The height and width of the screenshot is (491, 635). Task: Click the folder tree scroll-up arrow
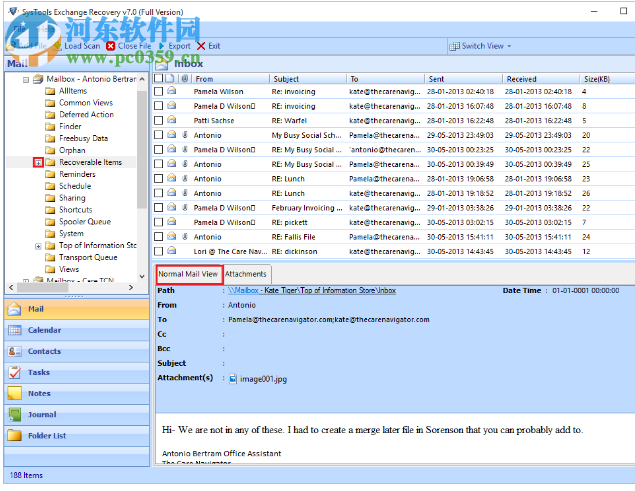142,79
